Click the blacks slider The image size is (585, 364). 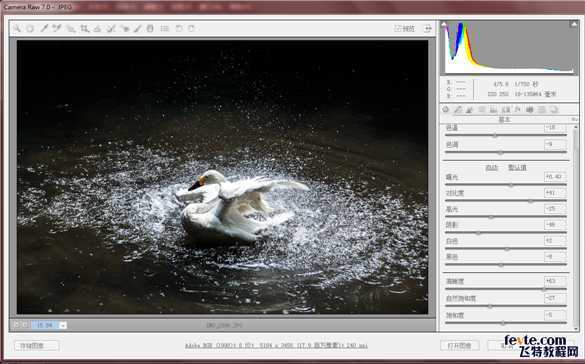pyautogui.click(x=506, y=265)
